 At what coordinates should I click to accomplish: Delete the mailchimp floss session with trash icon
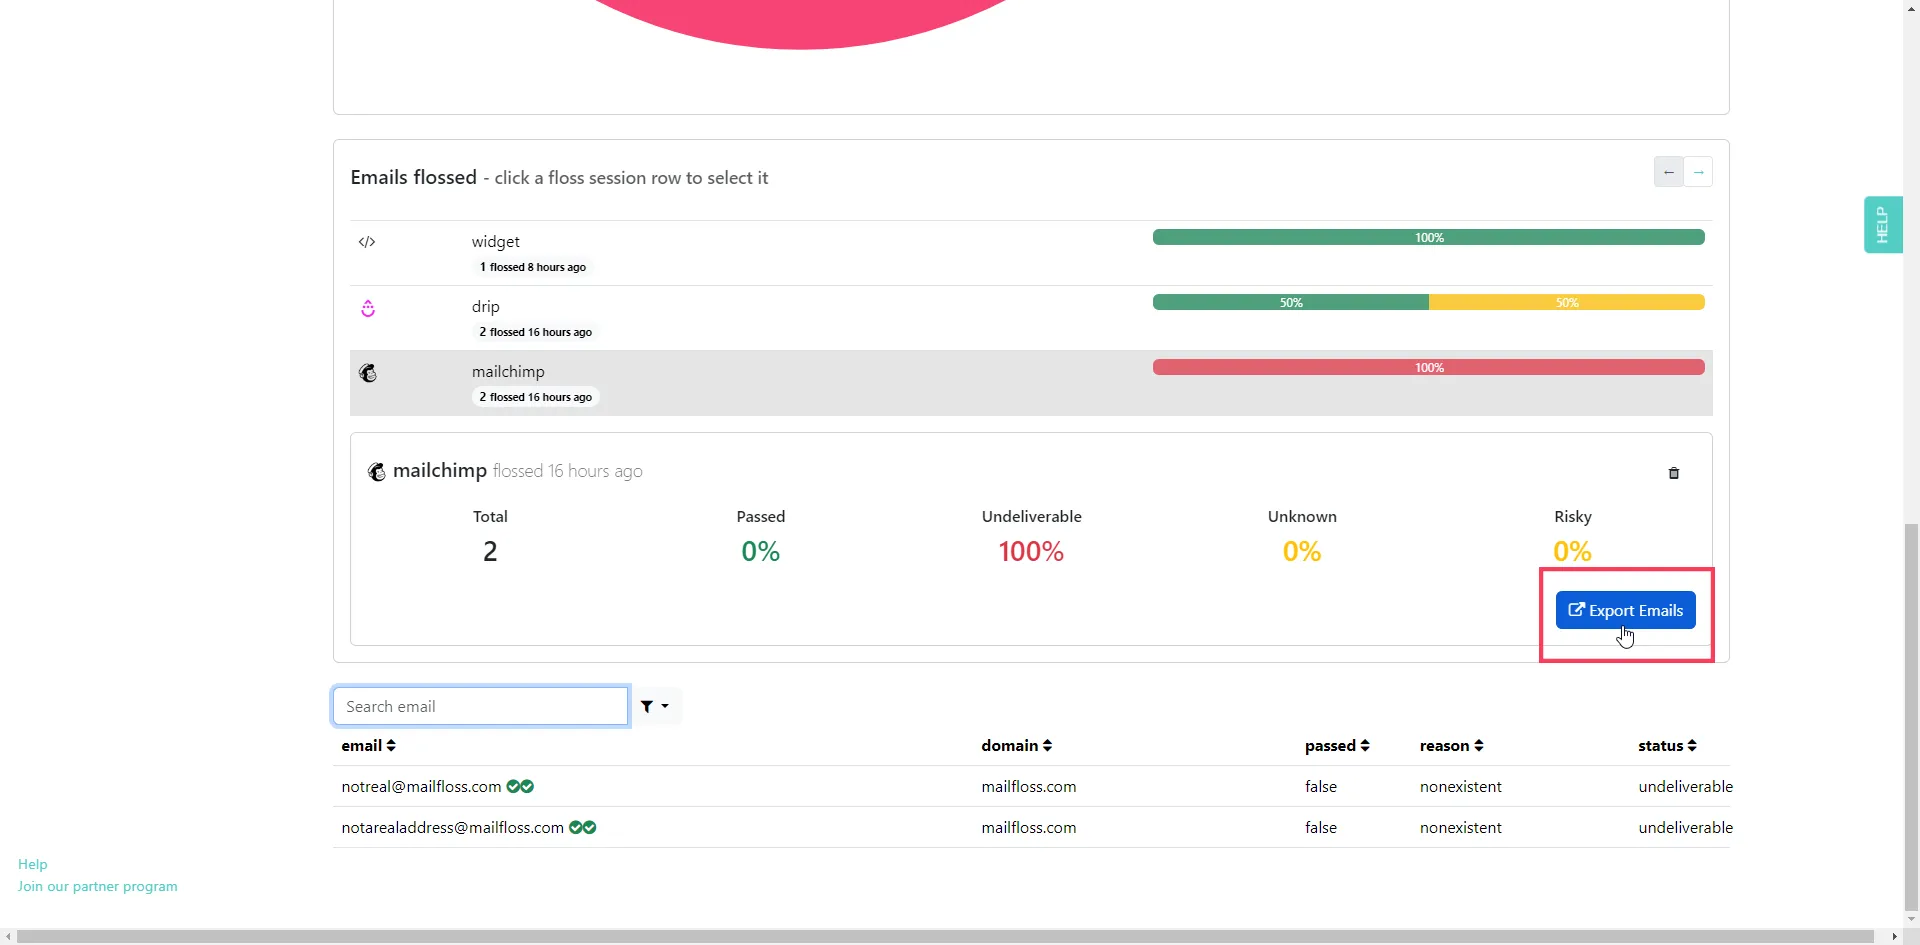[1674, 473]
